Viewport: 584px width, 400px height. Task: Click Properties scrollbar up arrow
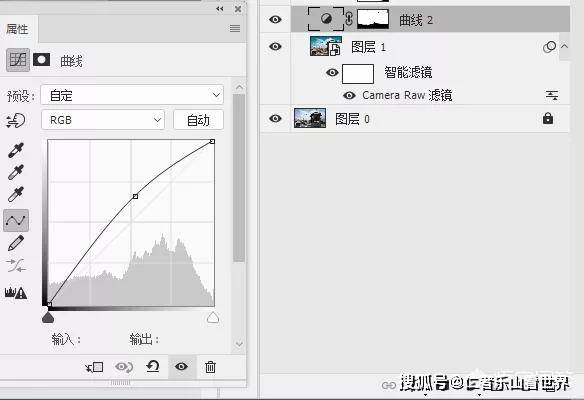pos(239,88)
